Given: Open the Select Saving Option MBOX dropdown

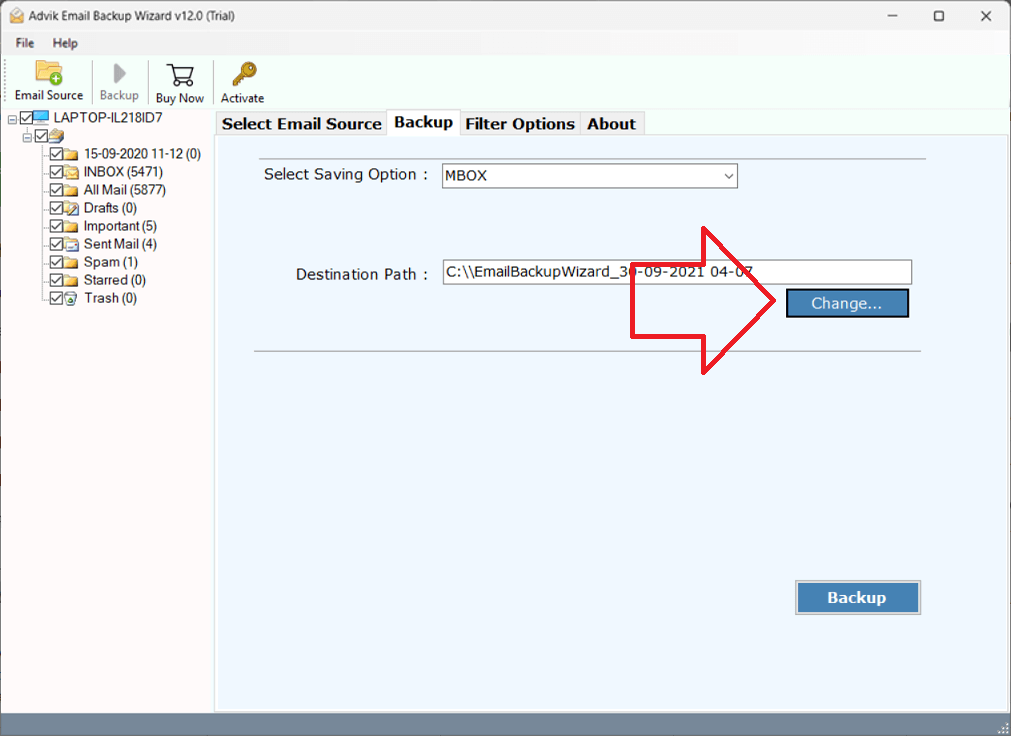Looking at the screenshot, I should (589, 176).
